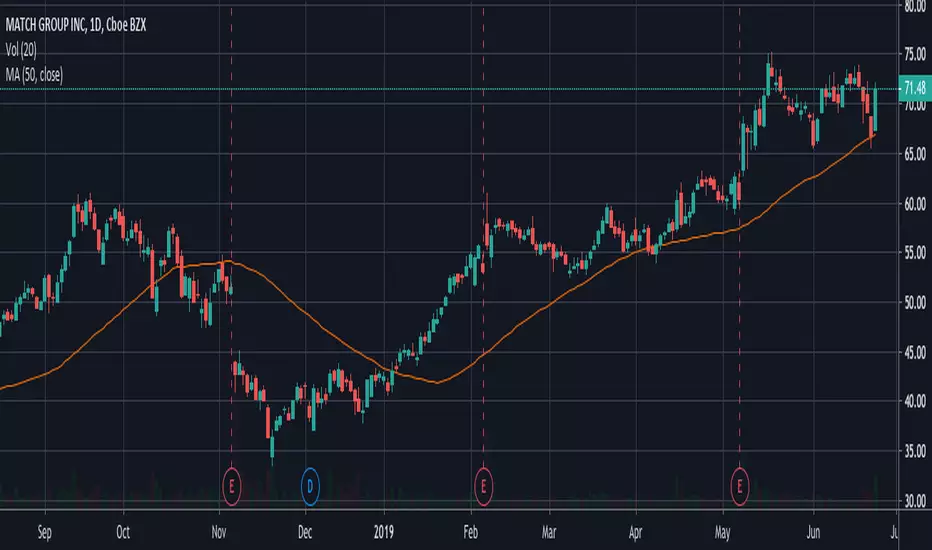Screen dimensions: 932x550
Task: Click the 50.00 price axis label
Action: pyautogui.click(x=915, y=303)
